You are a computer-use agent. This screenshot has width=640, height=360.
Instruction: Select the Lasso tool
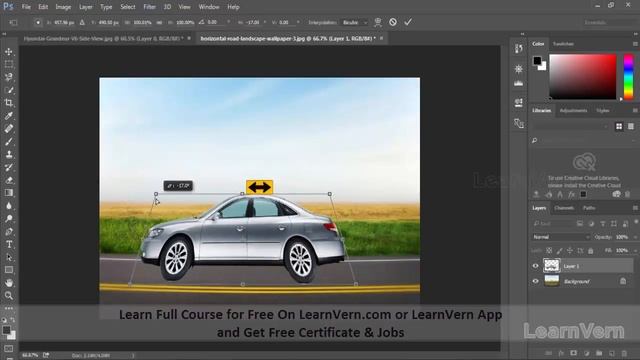[x=9, y=77]
